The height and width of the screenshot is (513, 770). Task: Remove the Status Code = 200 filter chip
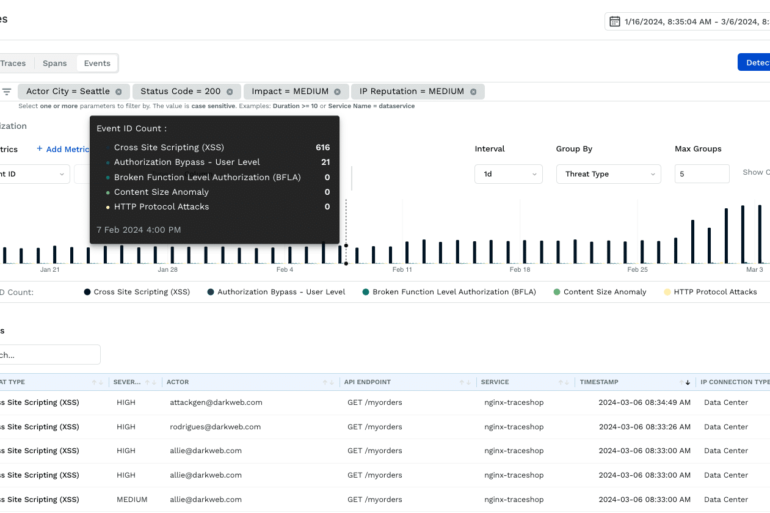[229, 92]
